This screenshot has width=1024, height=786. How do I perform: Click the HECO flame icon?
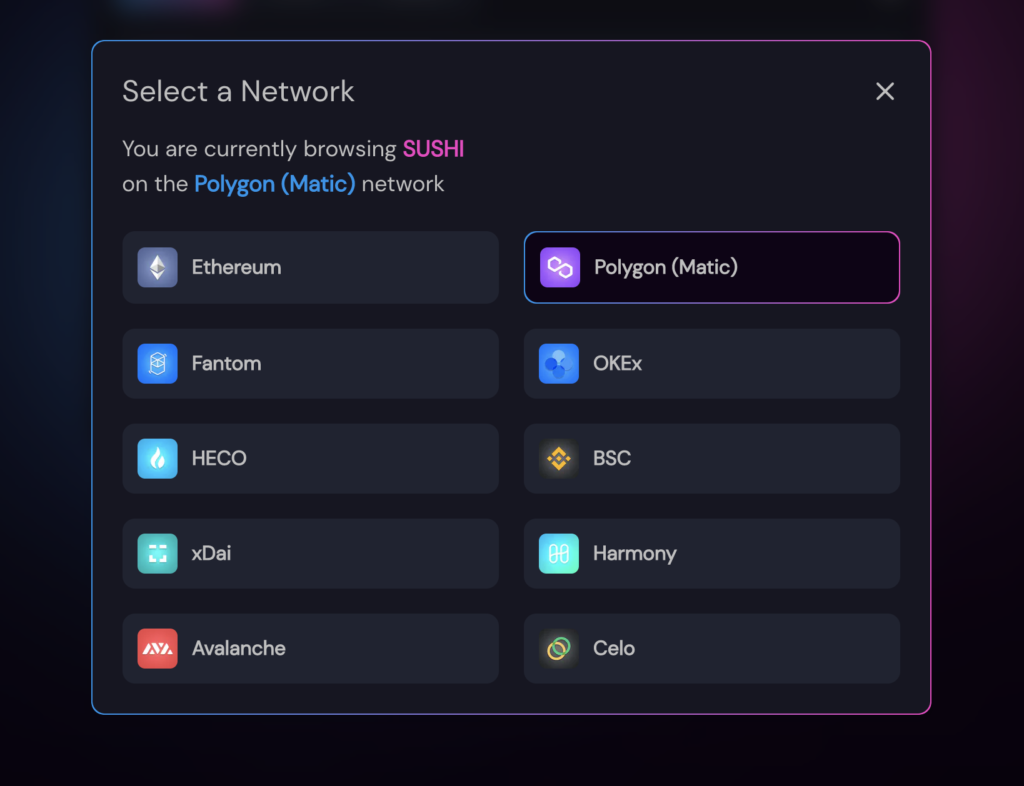click(157, 458)
